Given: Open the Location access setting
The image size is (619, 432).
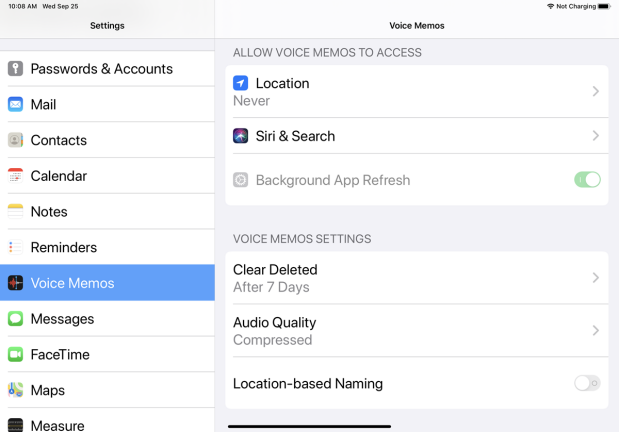Looking at the screenshot, I should (417, 91).
